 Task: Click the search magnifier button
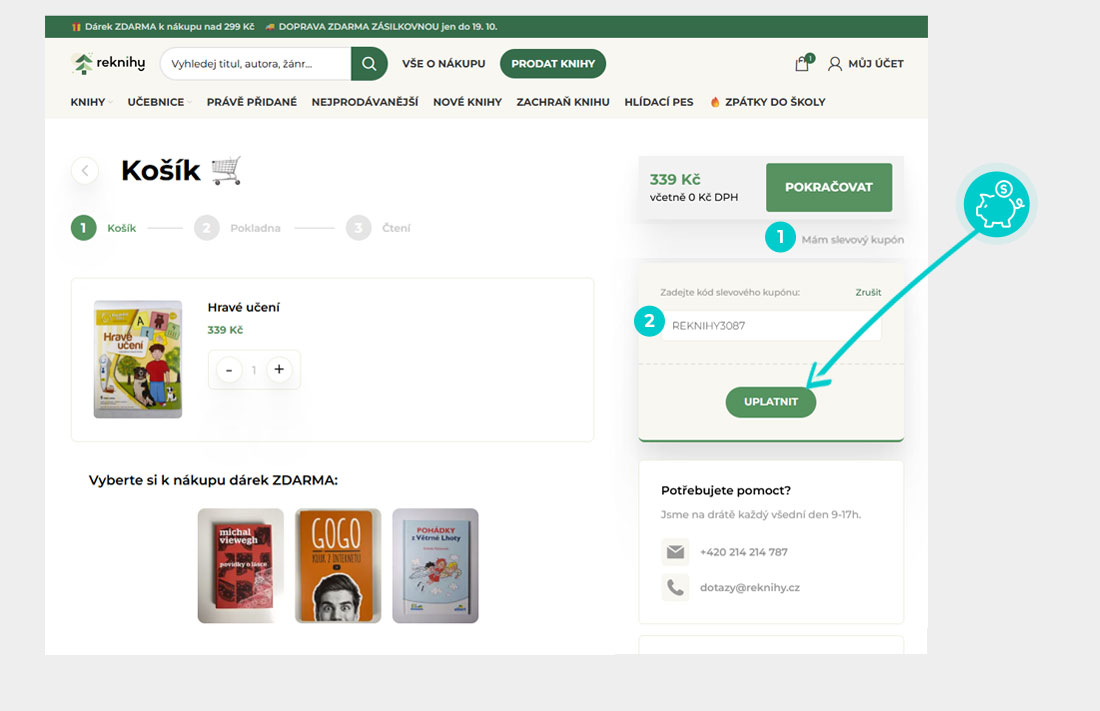point(369,64)
